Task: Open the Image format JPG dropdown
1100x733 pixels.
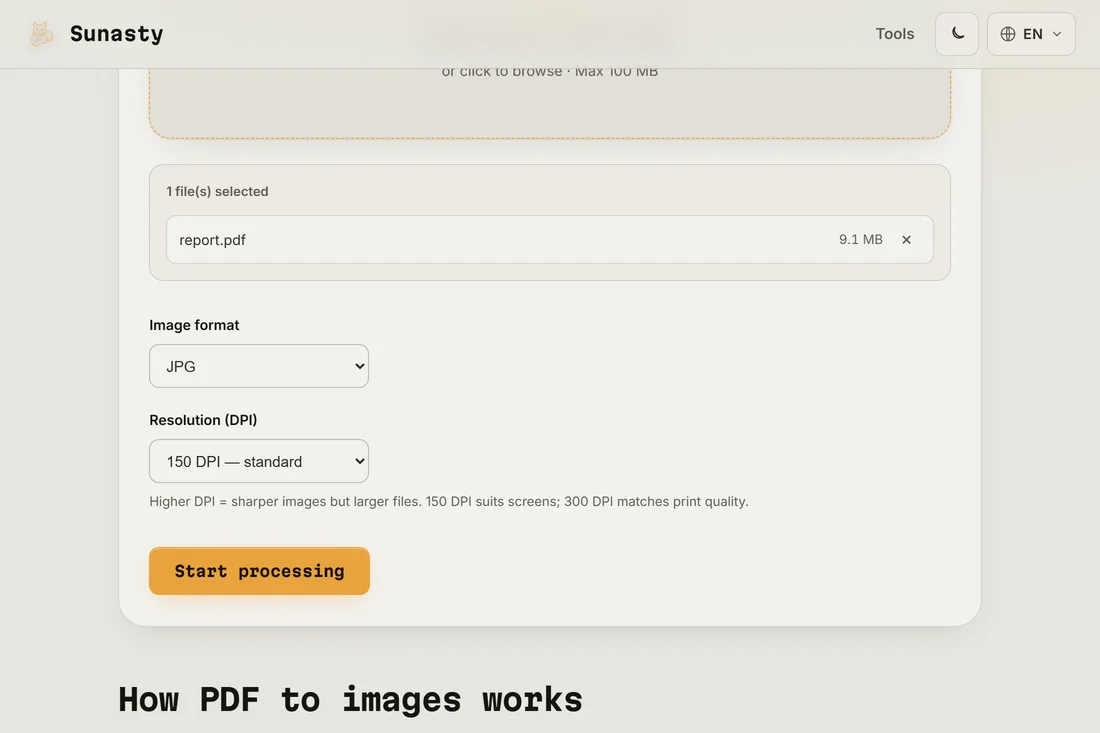Action: tap(259, 365)
